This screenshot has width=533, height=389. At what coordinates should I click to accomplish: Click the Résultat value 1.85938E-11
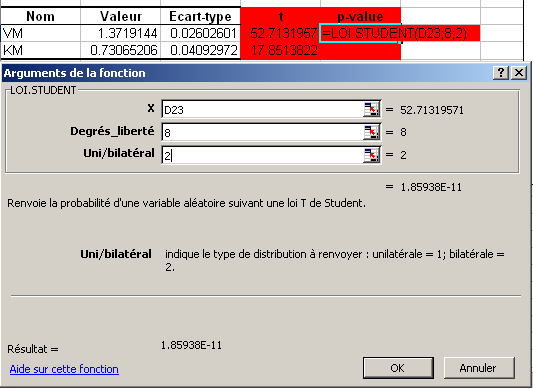[191, 345]
